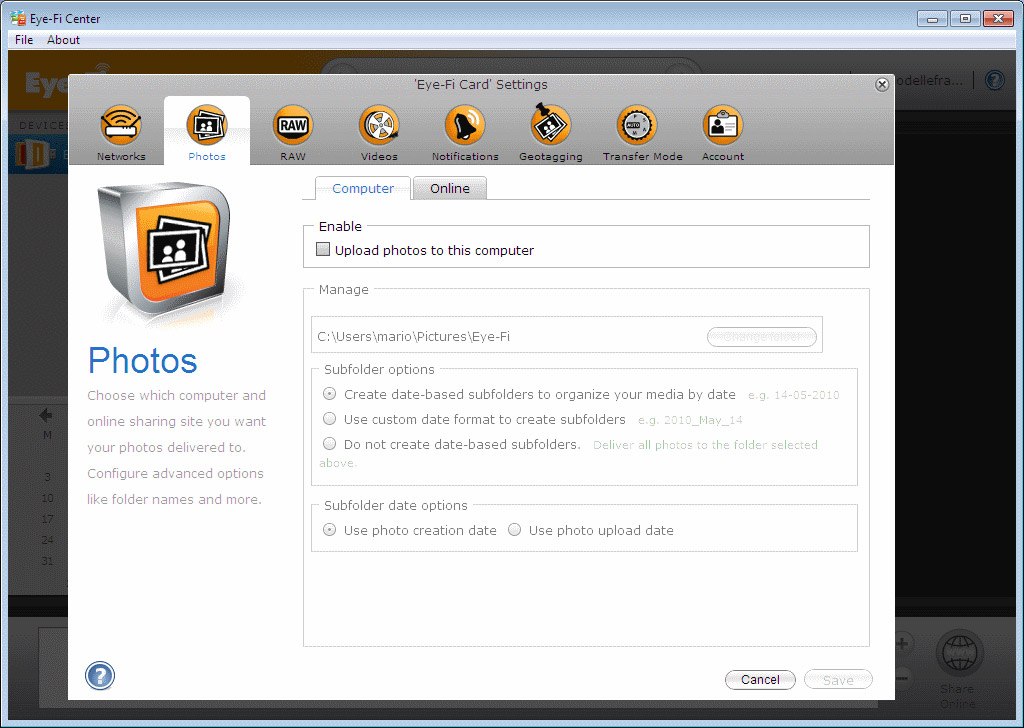This screenshot has height=728, width=1024.
Task: Switch to the Online tab
Action: pyautogui.click(x=450, y=188)
